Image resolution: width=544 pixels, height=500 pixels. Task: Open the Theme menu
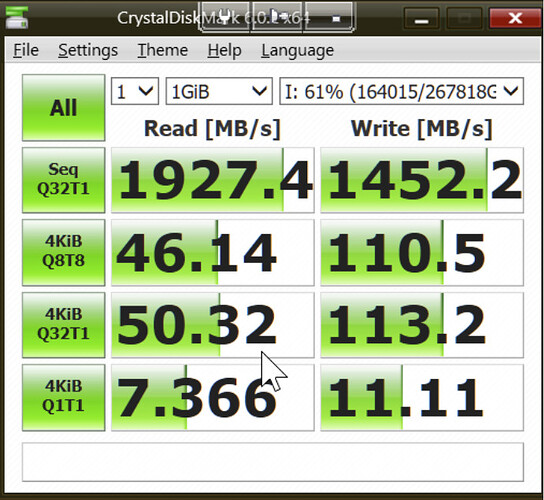coord(163,51)
